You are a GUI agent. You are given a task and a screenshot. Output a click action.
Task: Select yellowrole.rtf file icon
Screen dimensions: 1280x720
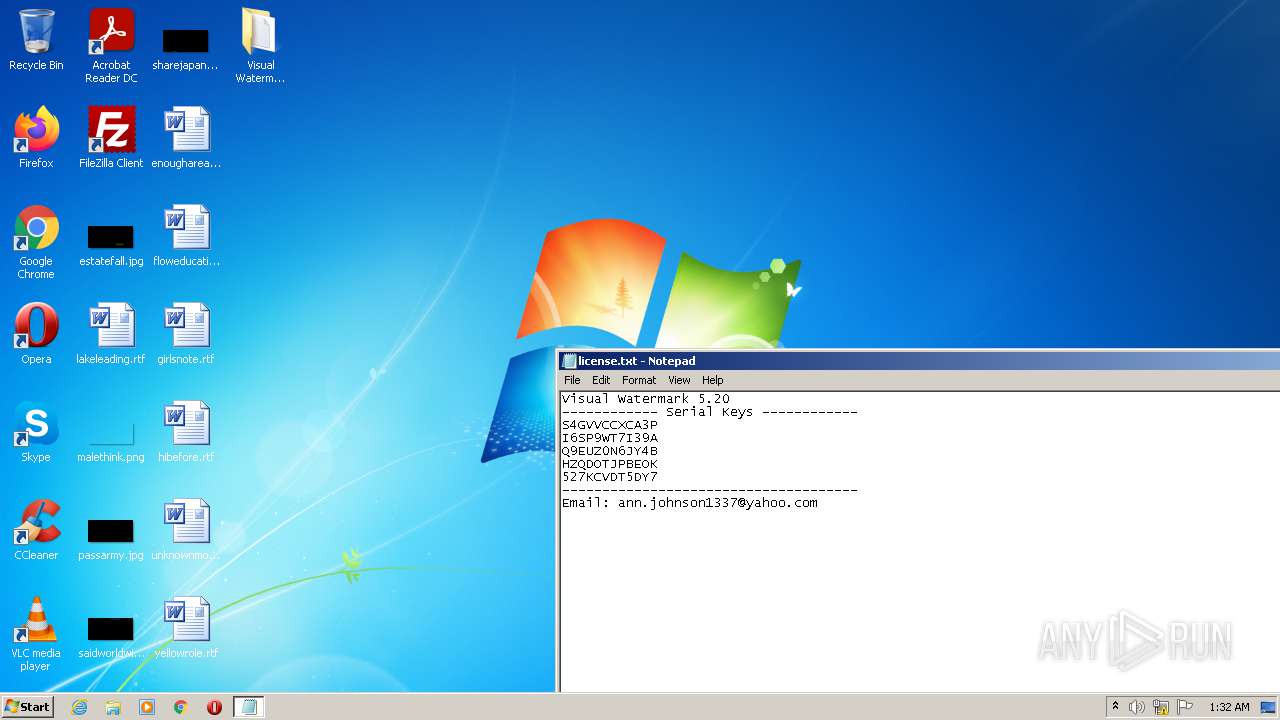click(x=186, y=628)
